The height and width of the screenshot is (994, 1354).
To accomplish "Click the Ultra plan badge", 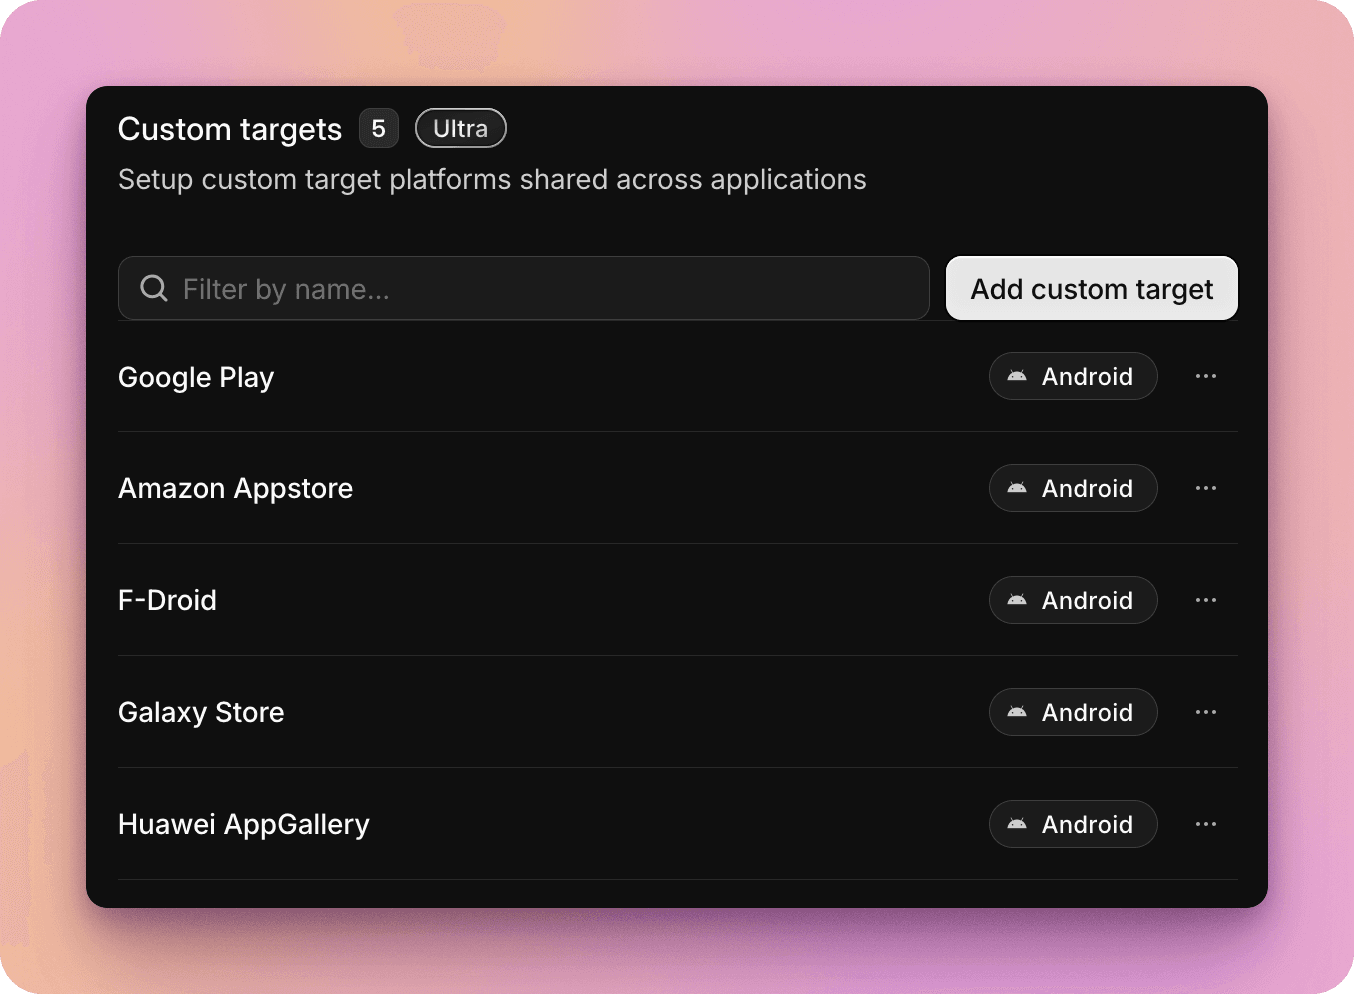I will pos(460,128).
